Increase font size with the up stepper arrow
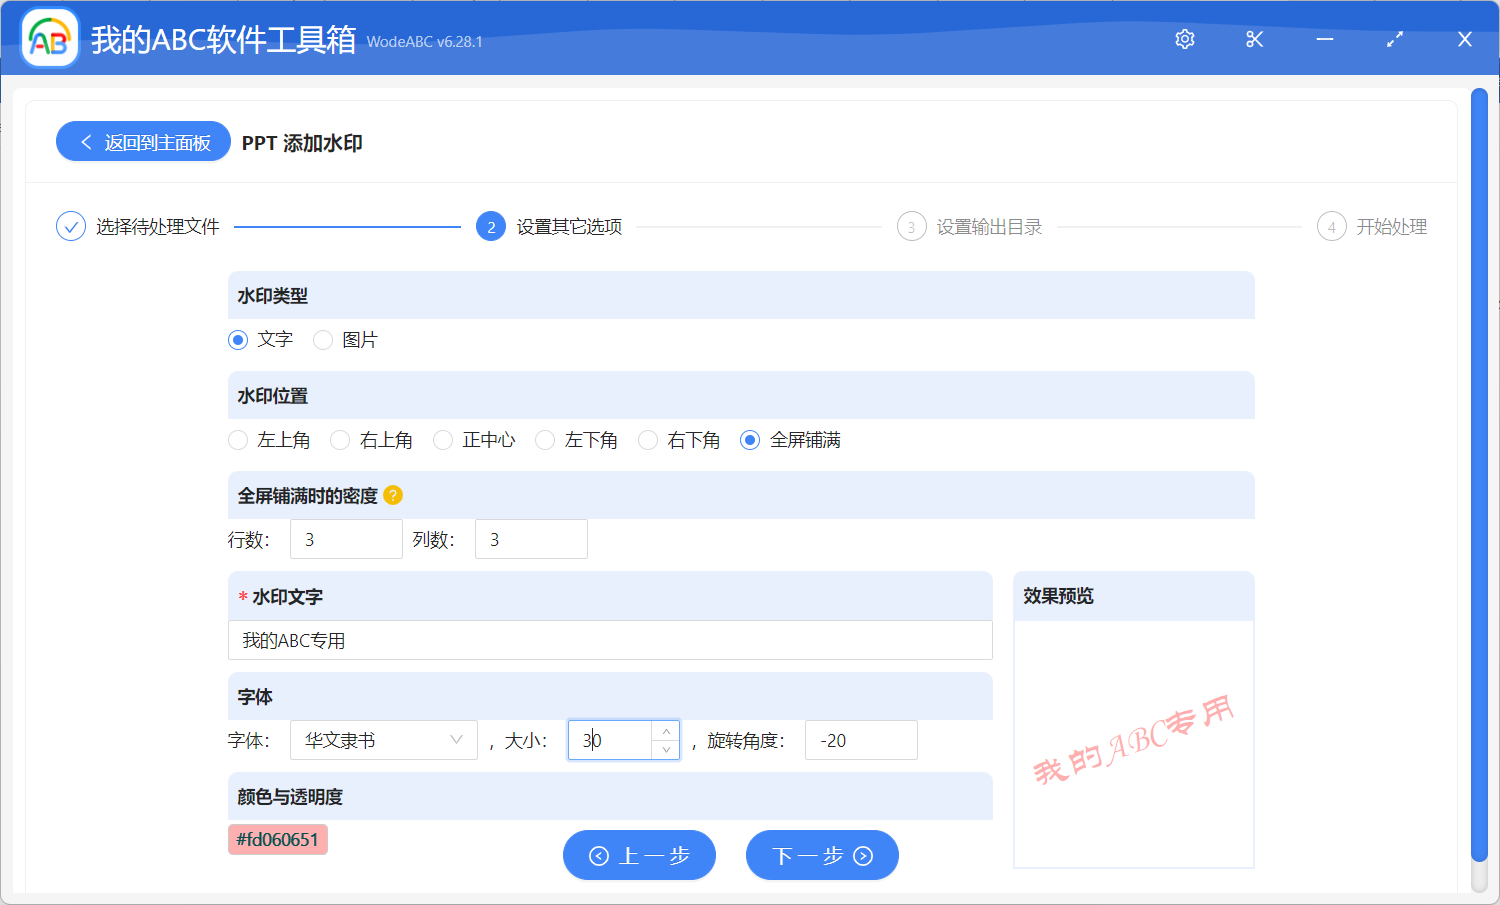 (665, 731)
